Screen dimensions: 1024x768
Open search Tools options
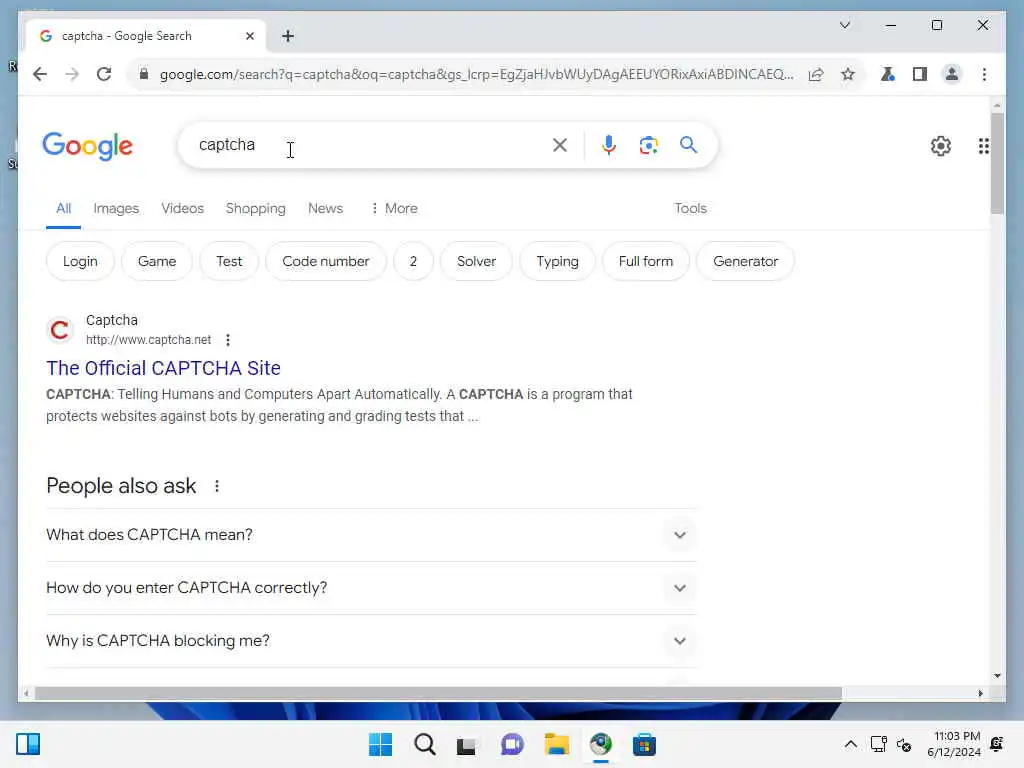(x=690, y=208)
